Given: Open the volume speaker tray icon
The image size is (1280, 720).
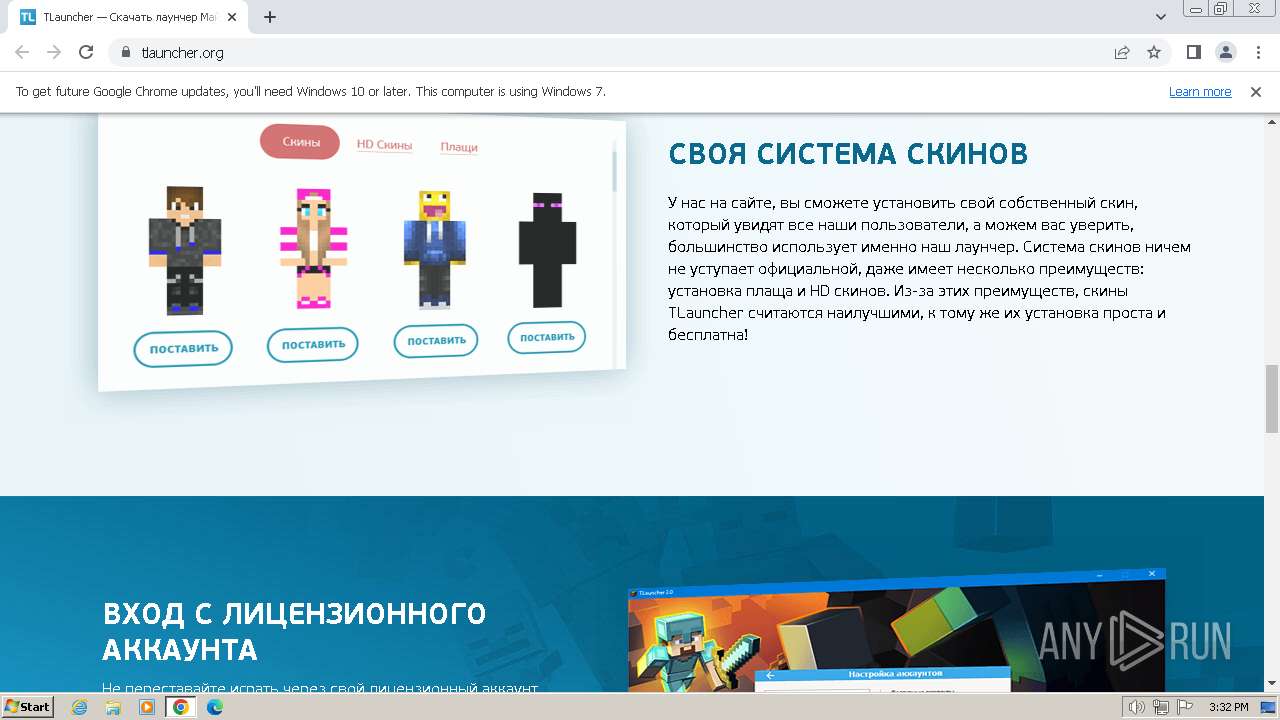Looking at the screenshot, I should coord(1137,707).
